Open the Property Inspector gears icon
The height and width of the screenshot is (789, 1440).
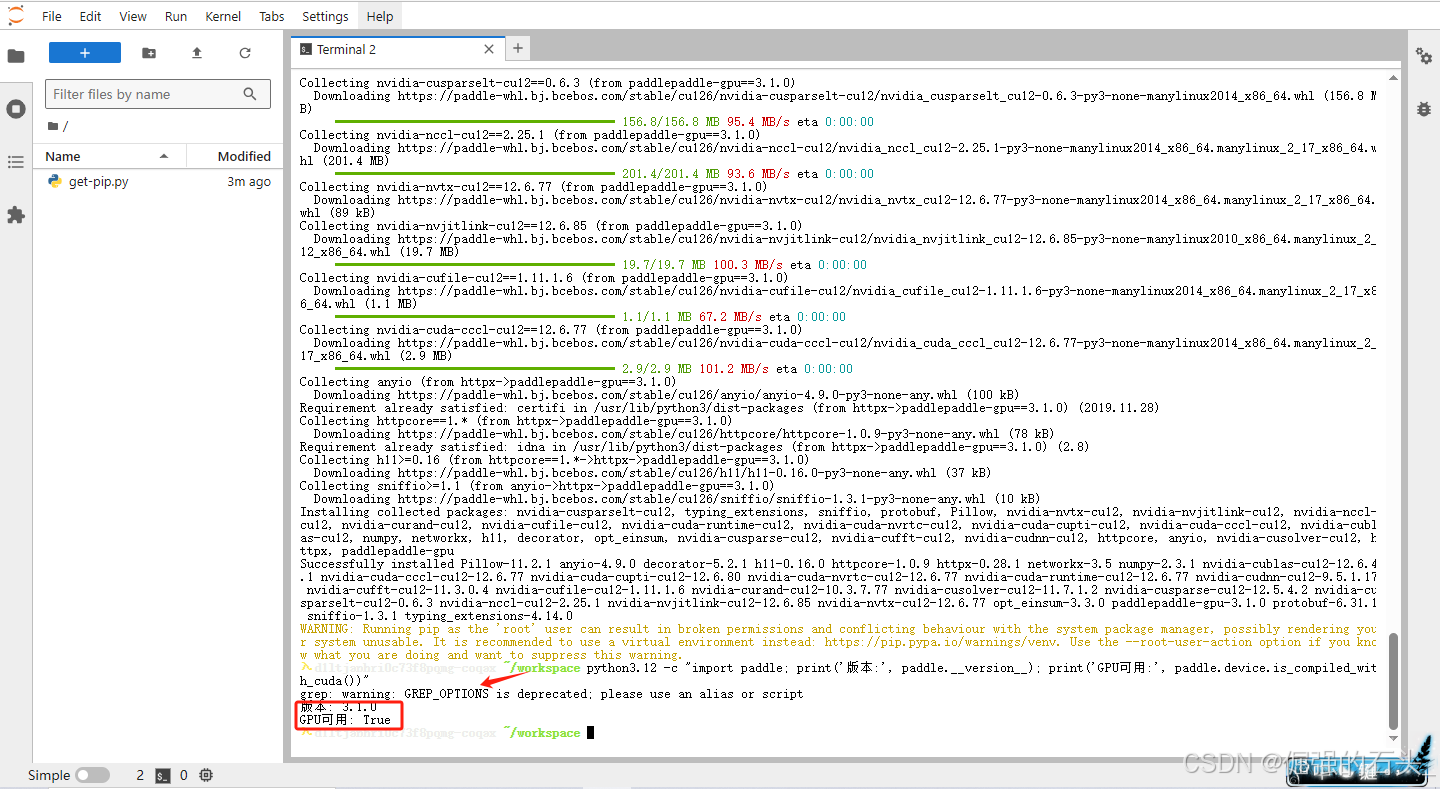click(x=1423, y=56)
